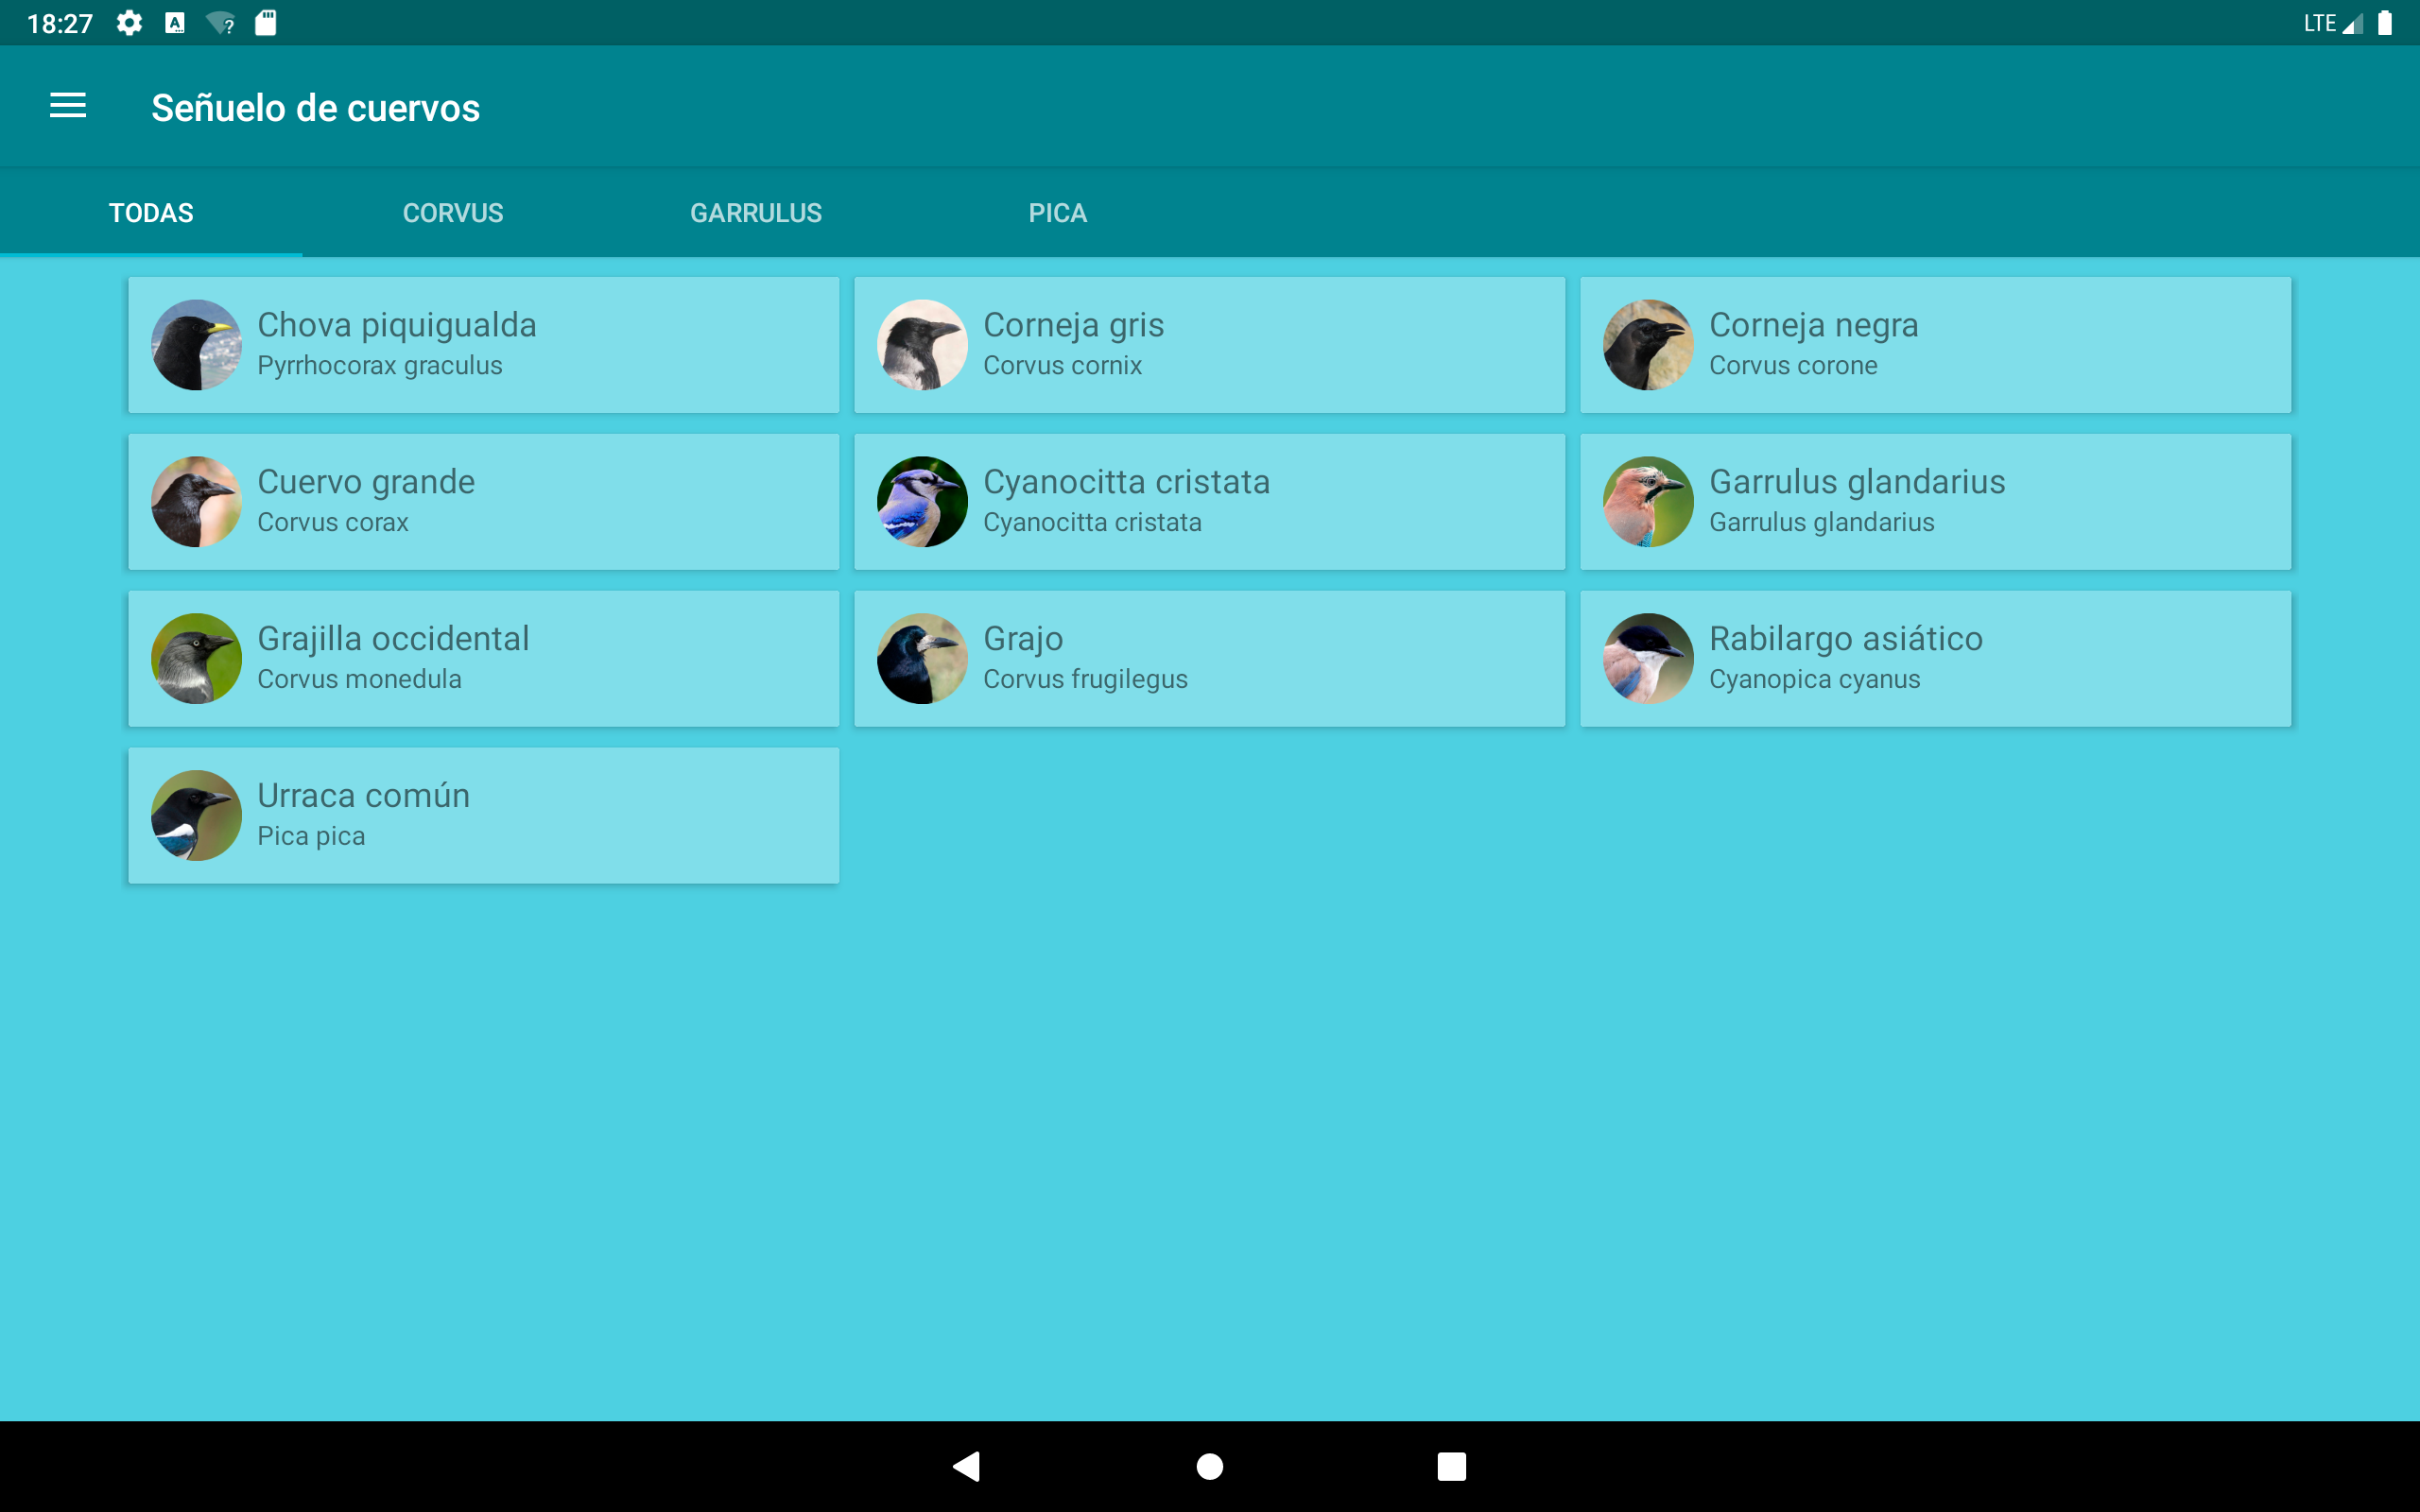The image size is (2420, 1512).
Task: Tap the Android back button
Action: point(967,1467)
